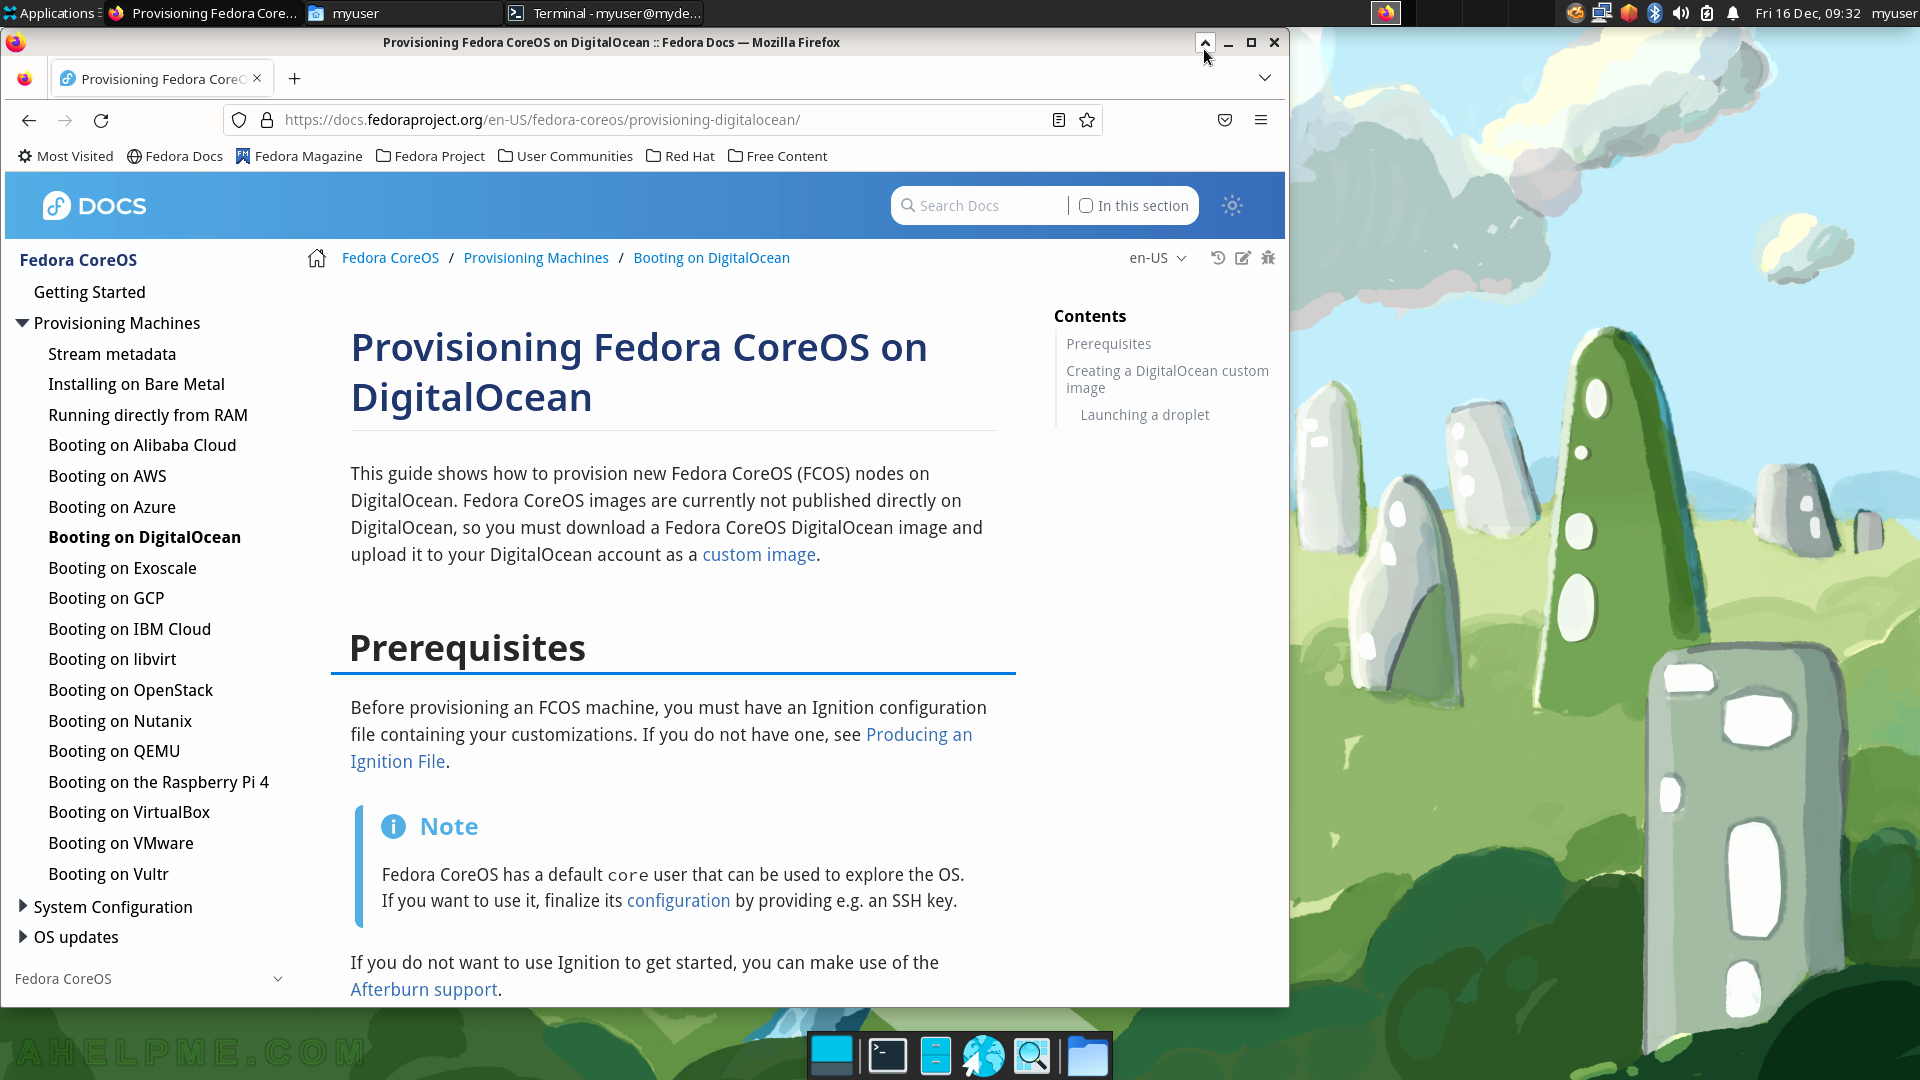Switch to Terminal window in taskbar
1920x1080 pixels.
coord(604,13)
